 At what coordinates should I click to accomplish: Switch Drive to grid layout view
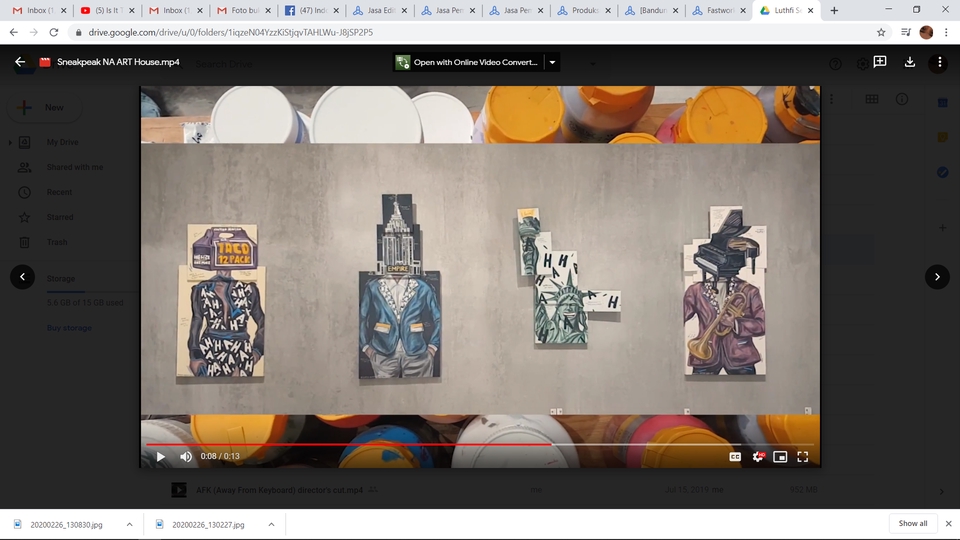coord(872,99)
